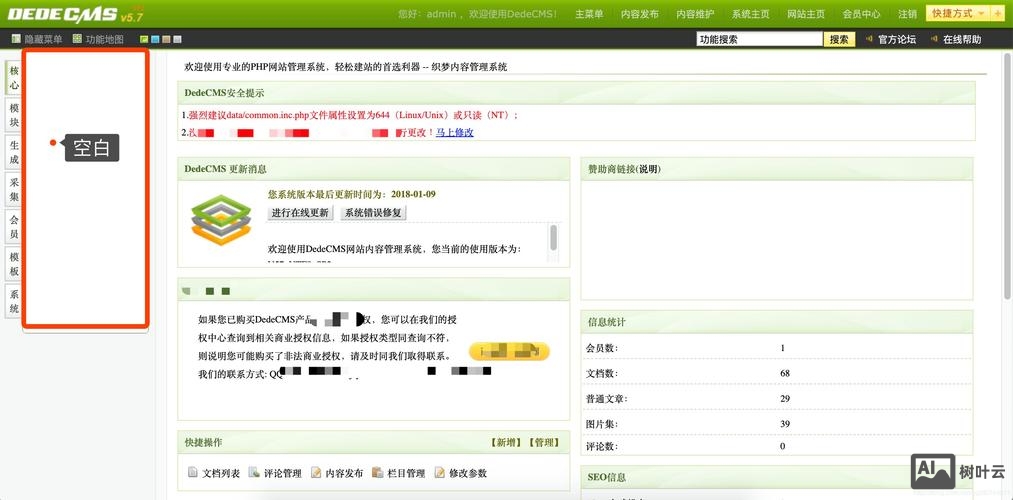Click the 搜索 button
The image size is (1013, 500).
click(839, 39)
